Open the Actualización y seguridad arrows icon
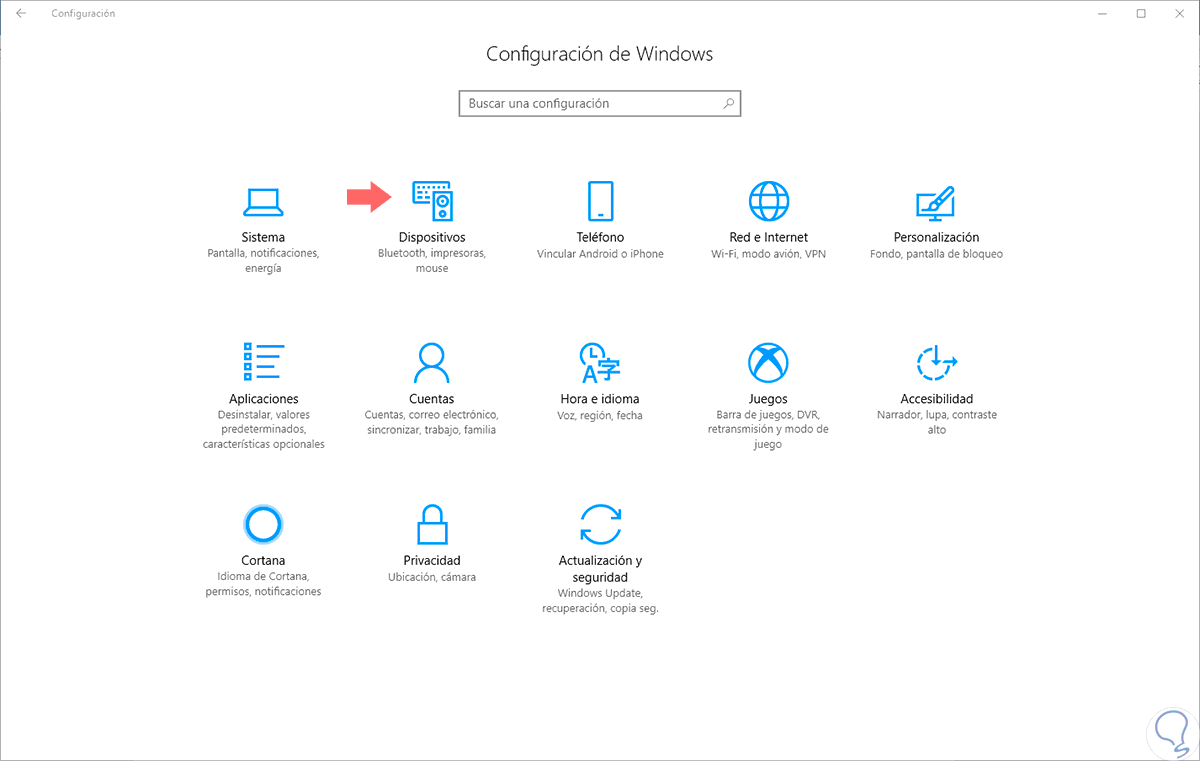Image resolution: width=1200 pixels, height=761 pixels. [600, 524]
